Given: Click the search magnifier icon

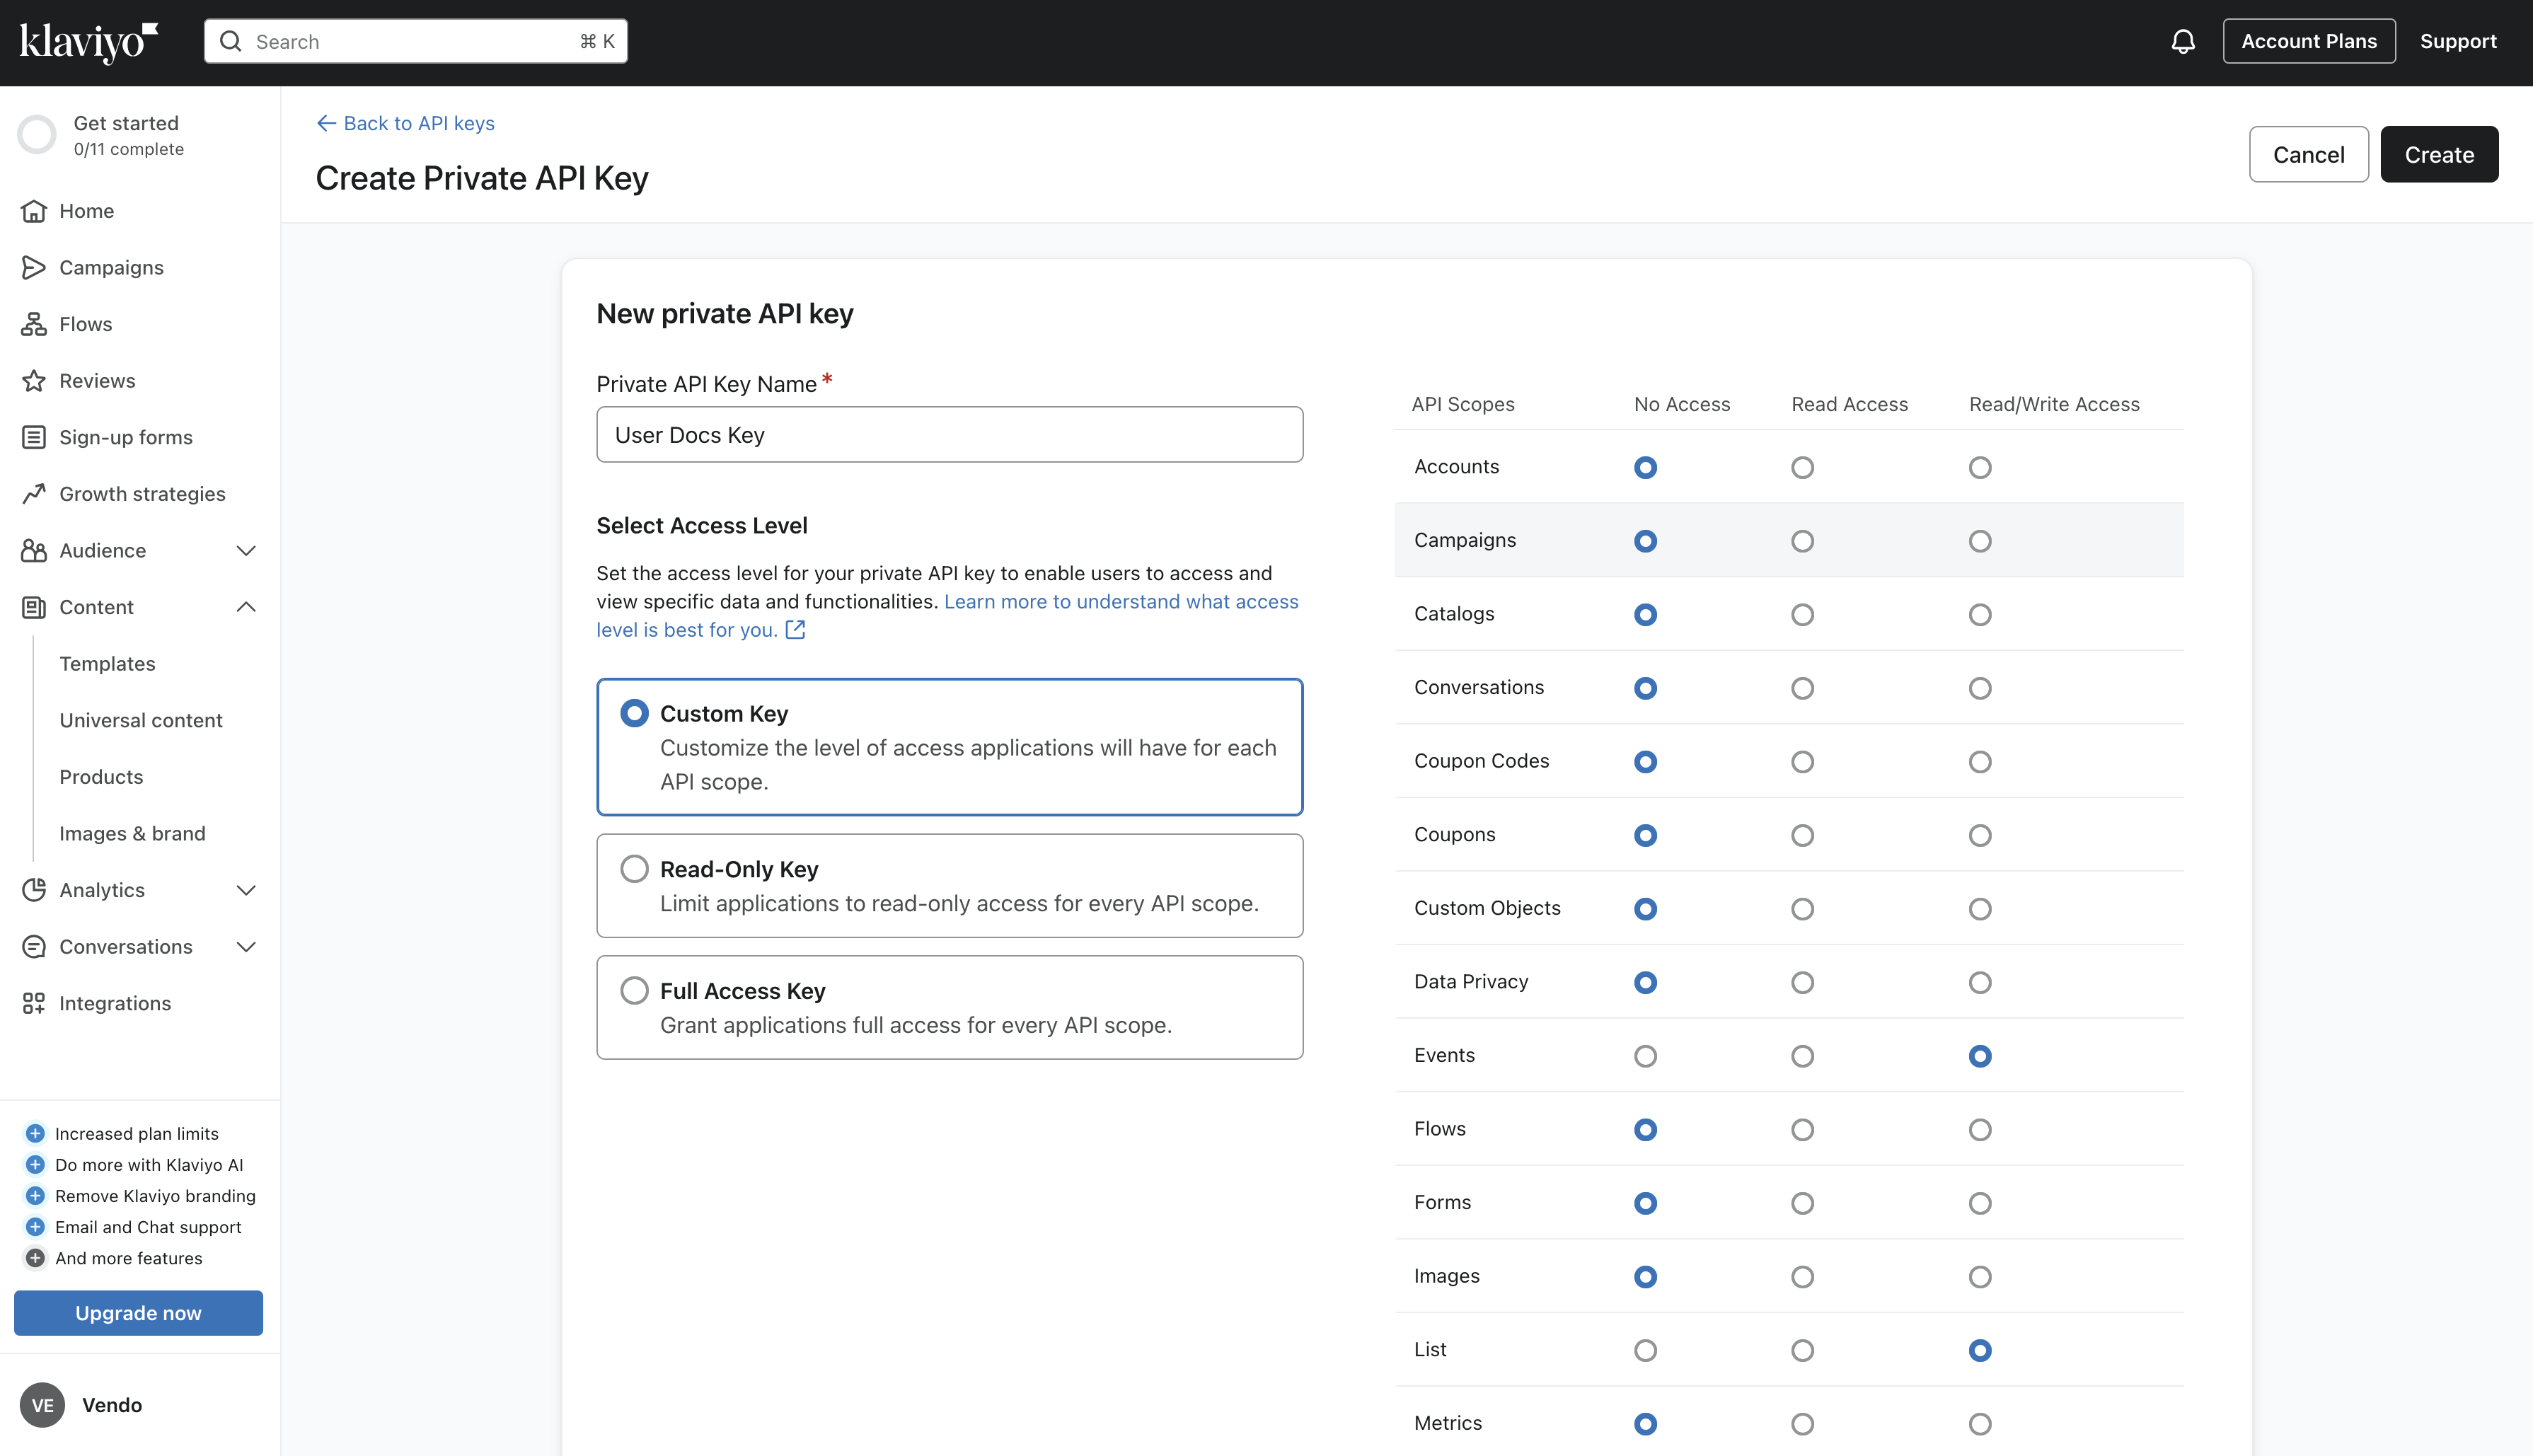Looking at the screenshot, I should pyautogui.click(x=231, y=41).
